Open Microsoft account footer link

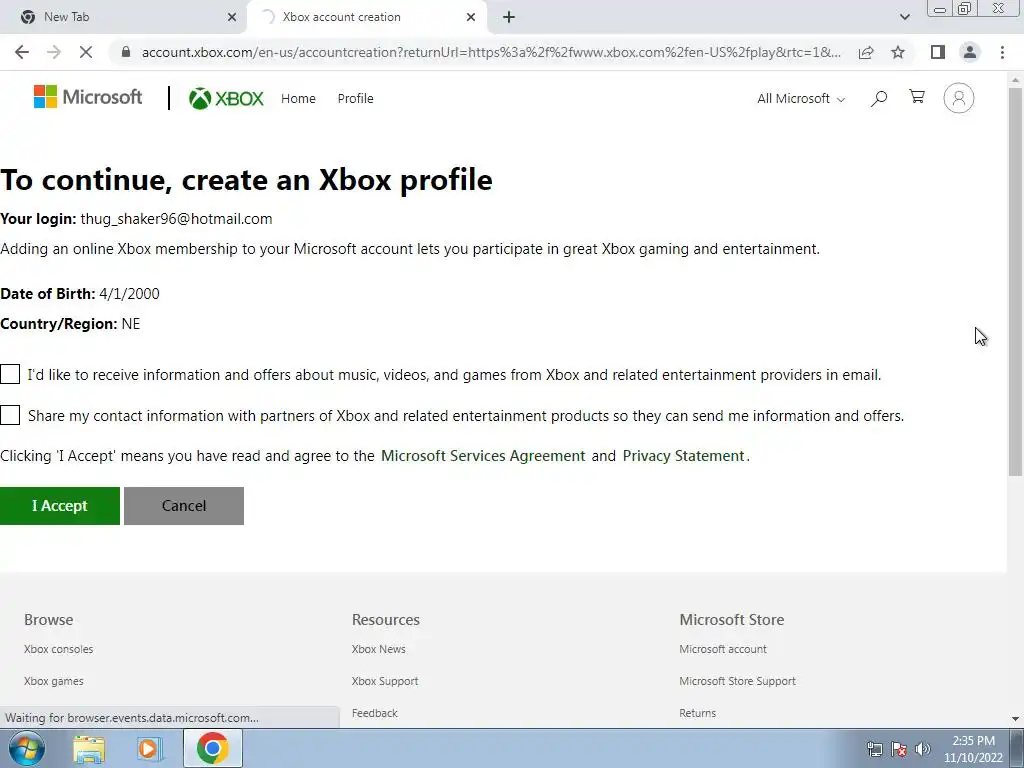pos(723,649)
